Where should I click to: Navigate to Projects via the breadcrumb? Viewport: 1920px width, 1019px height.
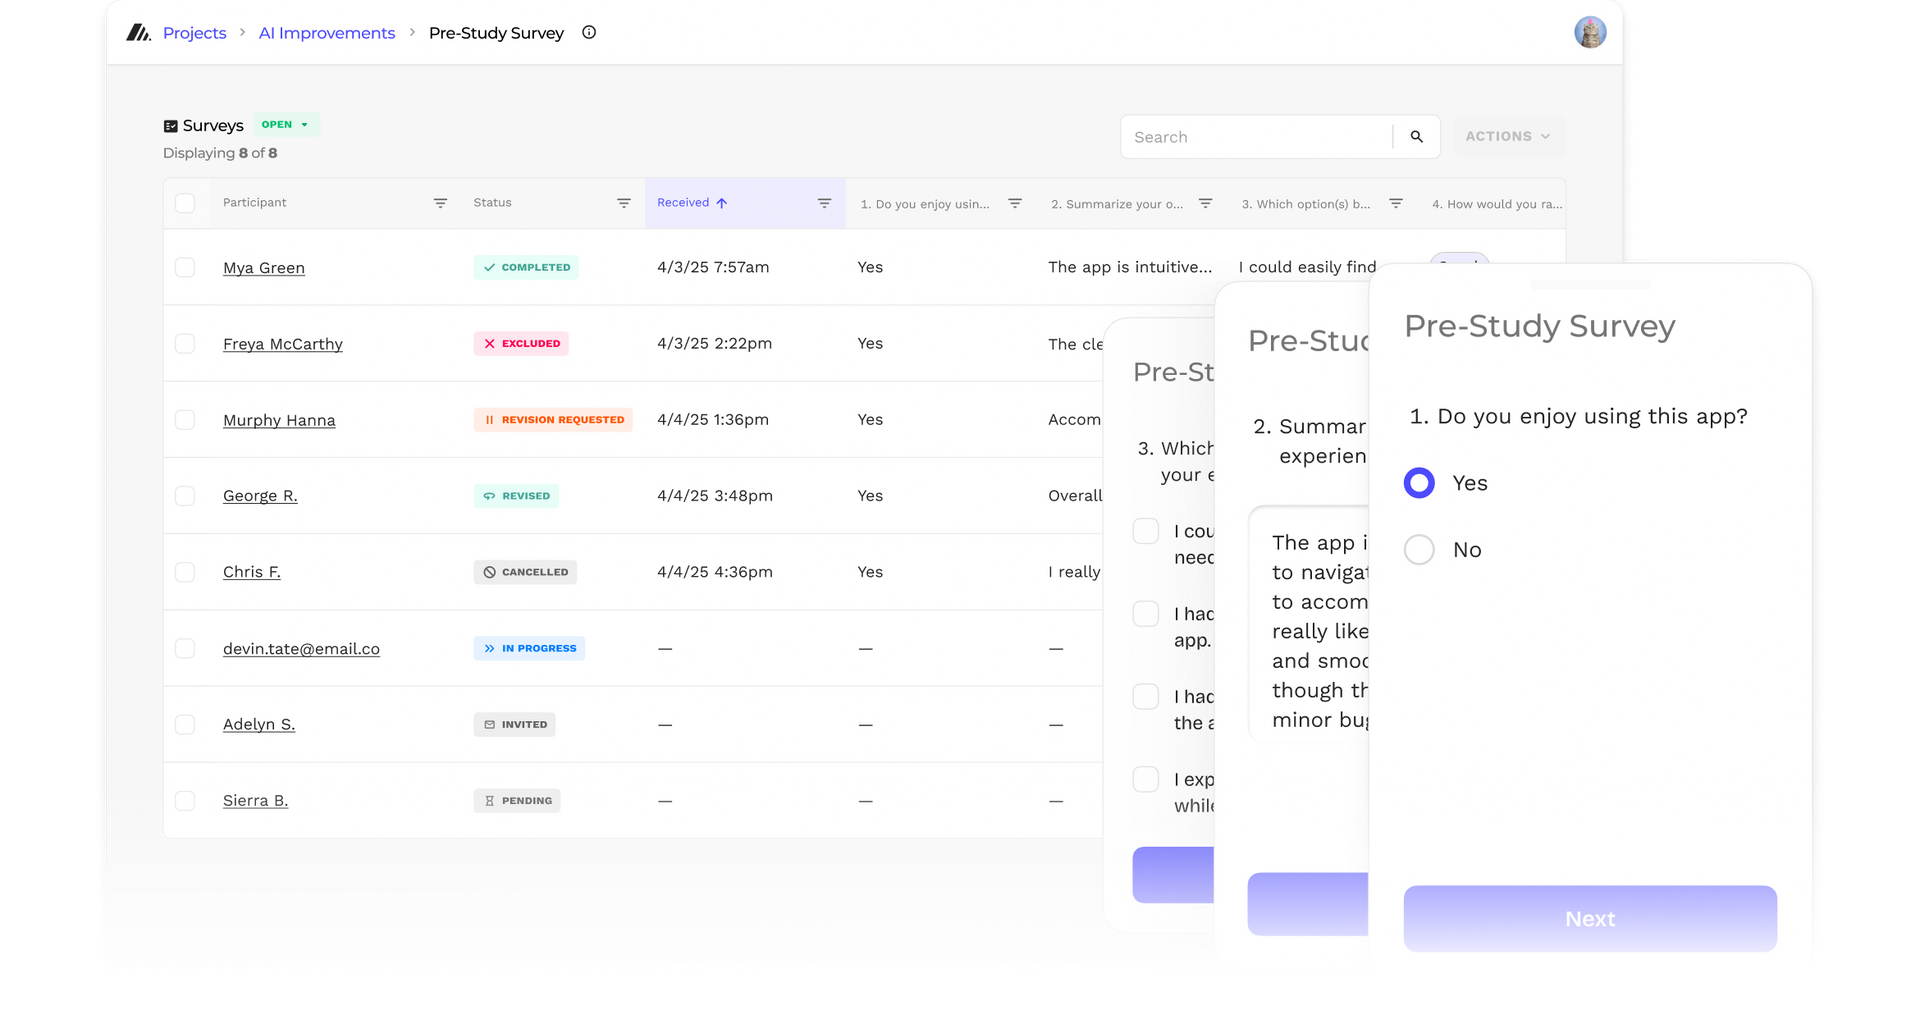[194, 32]
